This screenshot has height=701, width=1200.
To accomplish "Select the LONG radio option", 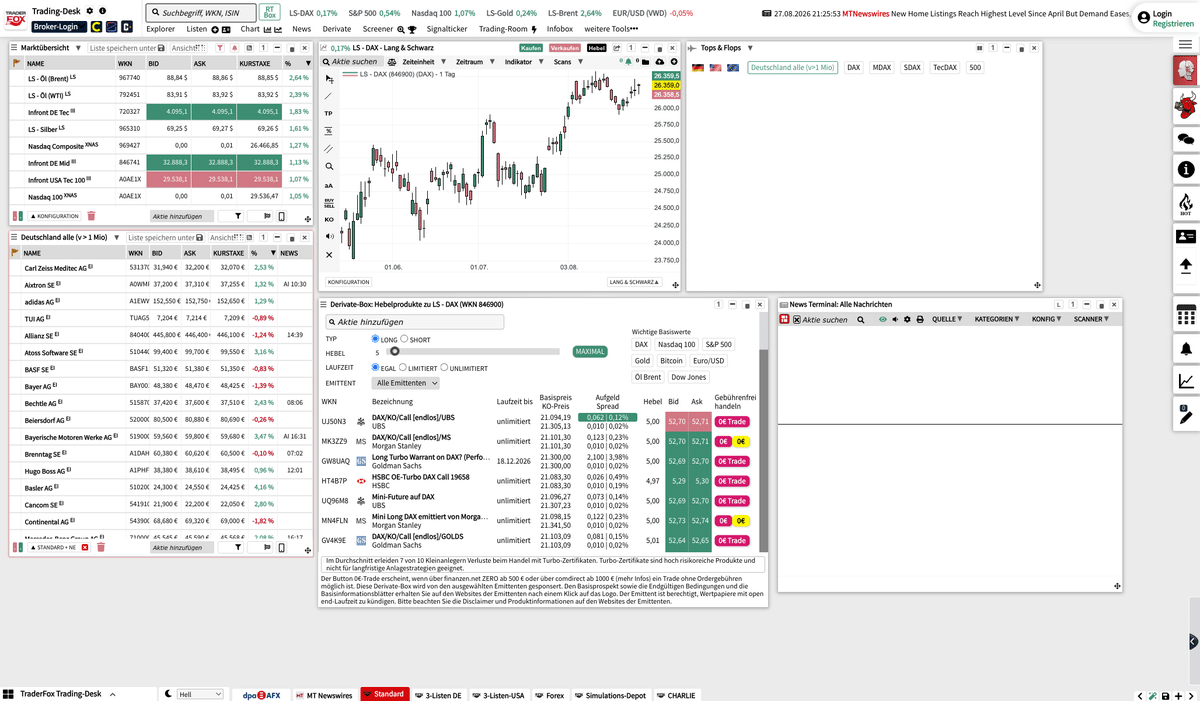I will coord(376,339).
